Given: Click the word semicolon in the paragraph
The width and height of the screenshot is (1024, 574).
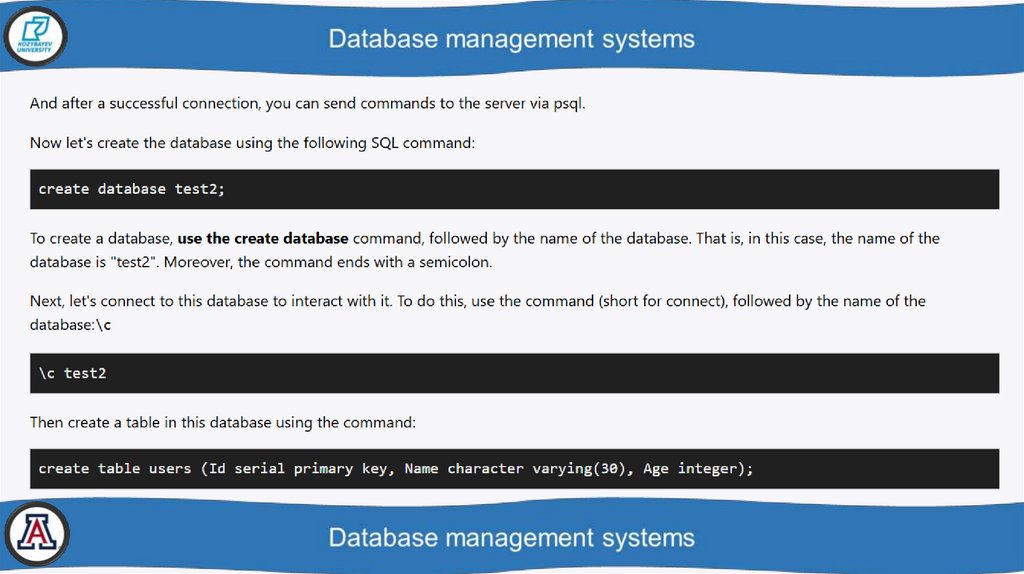Looking at the screenshot, I should [x=458, y=263].
